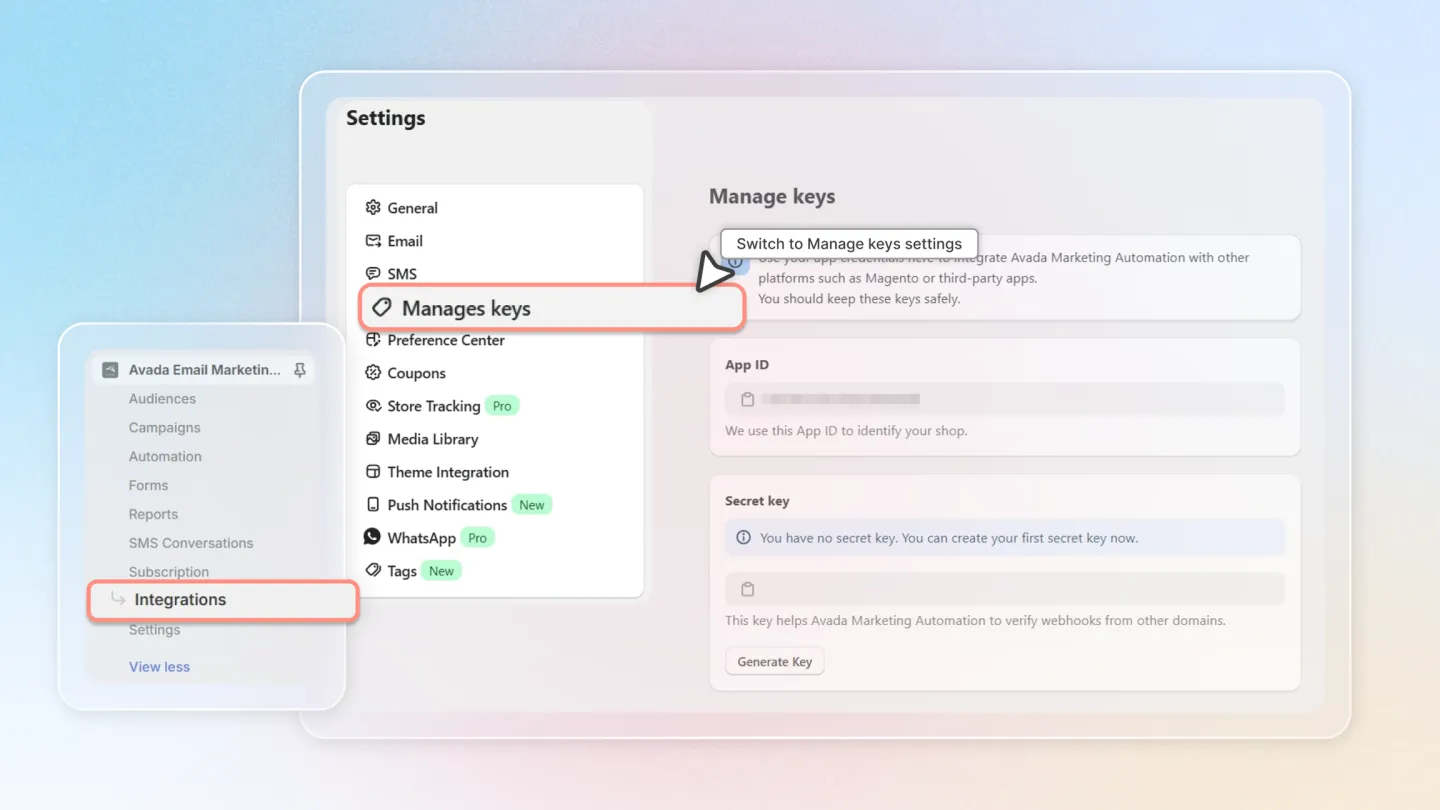Click the Push Notifications phone icon
The height and width of the screenshot is (810, 1440).
pyautogui.click(x=373, y=505)
